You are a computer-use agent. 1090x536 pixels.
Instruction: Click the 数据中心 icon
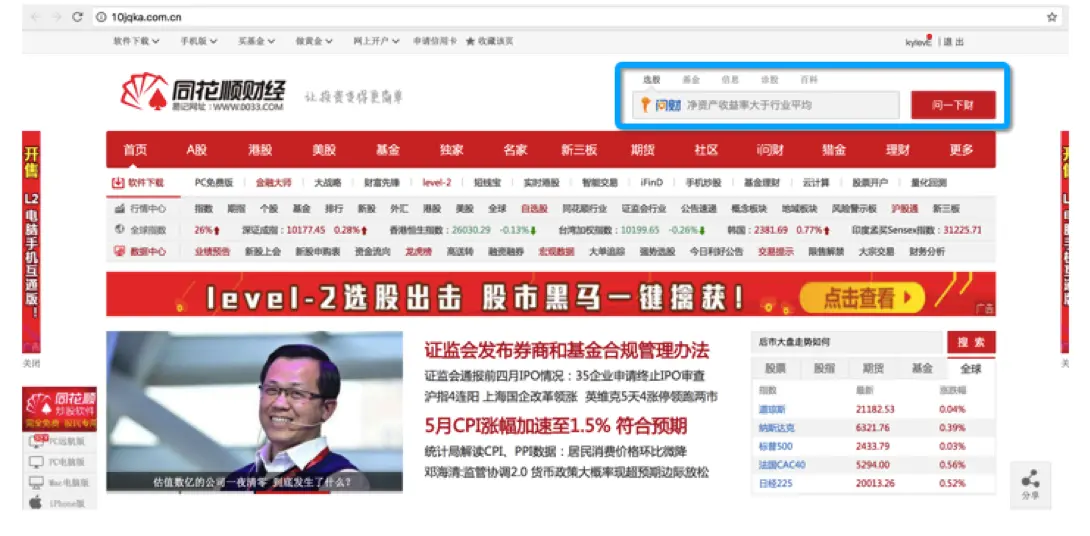(x=119, y=252)
